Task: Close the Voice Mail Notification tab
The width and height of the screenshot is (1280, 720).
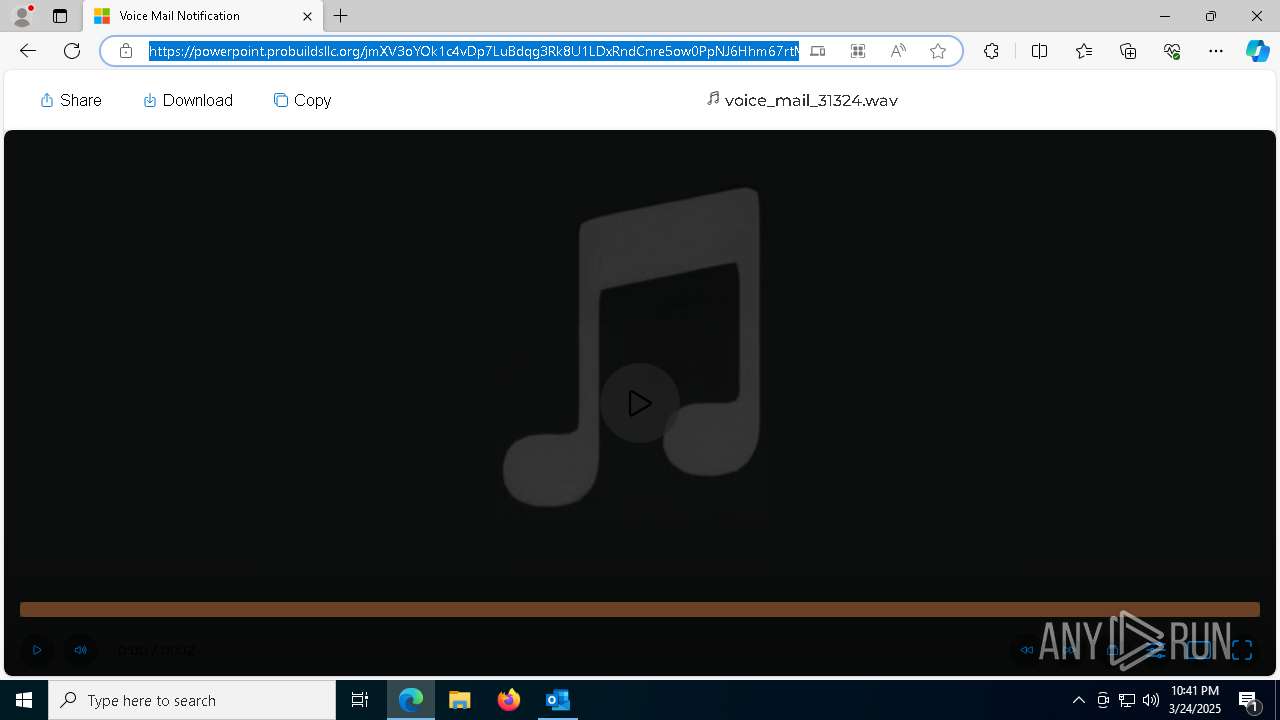Action: click(307, 16)
